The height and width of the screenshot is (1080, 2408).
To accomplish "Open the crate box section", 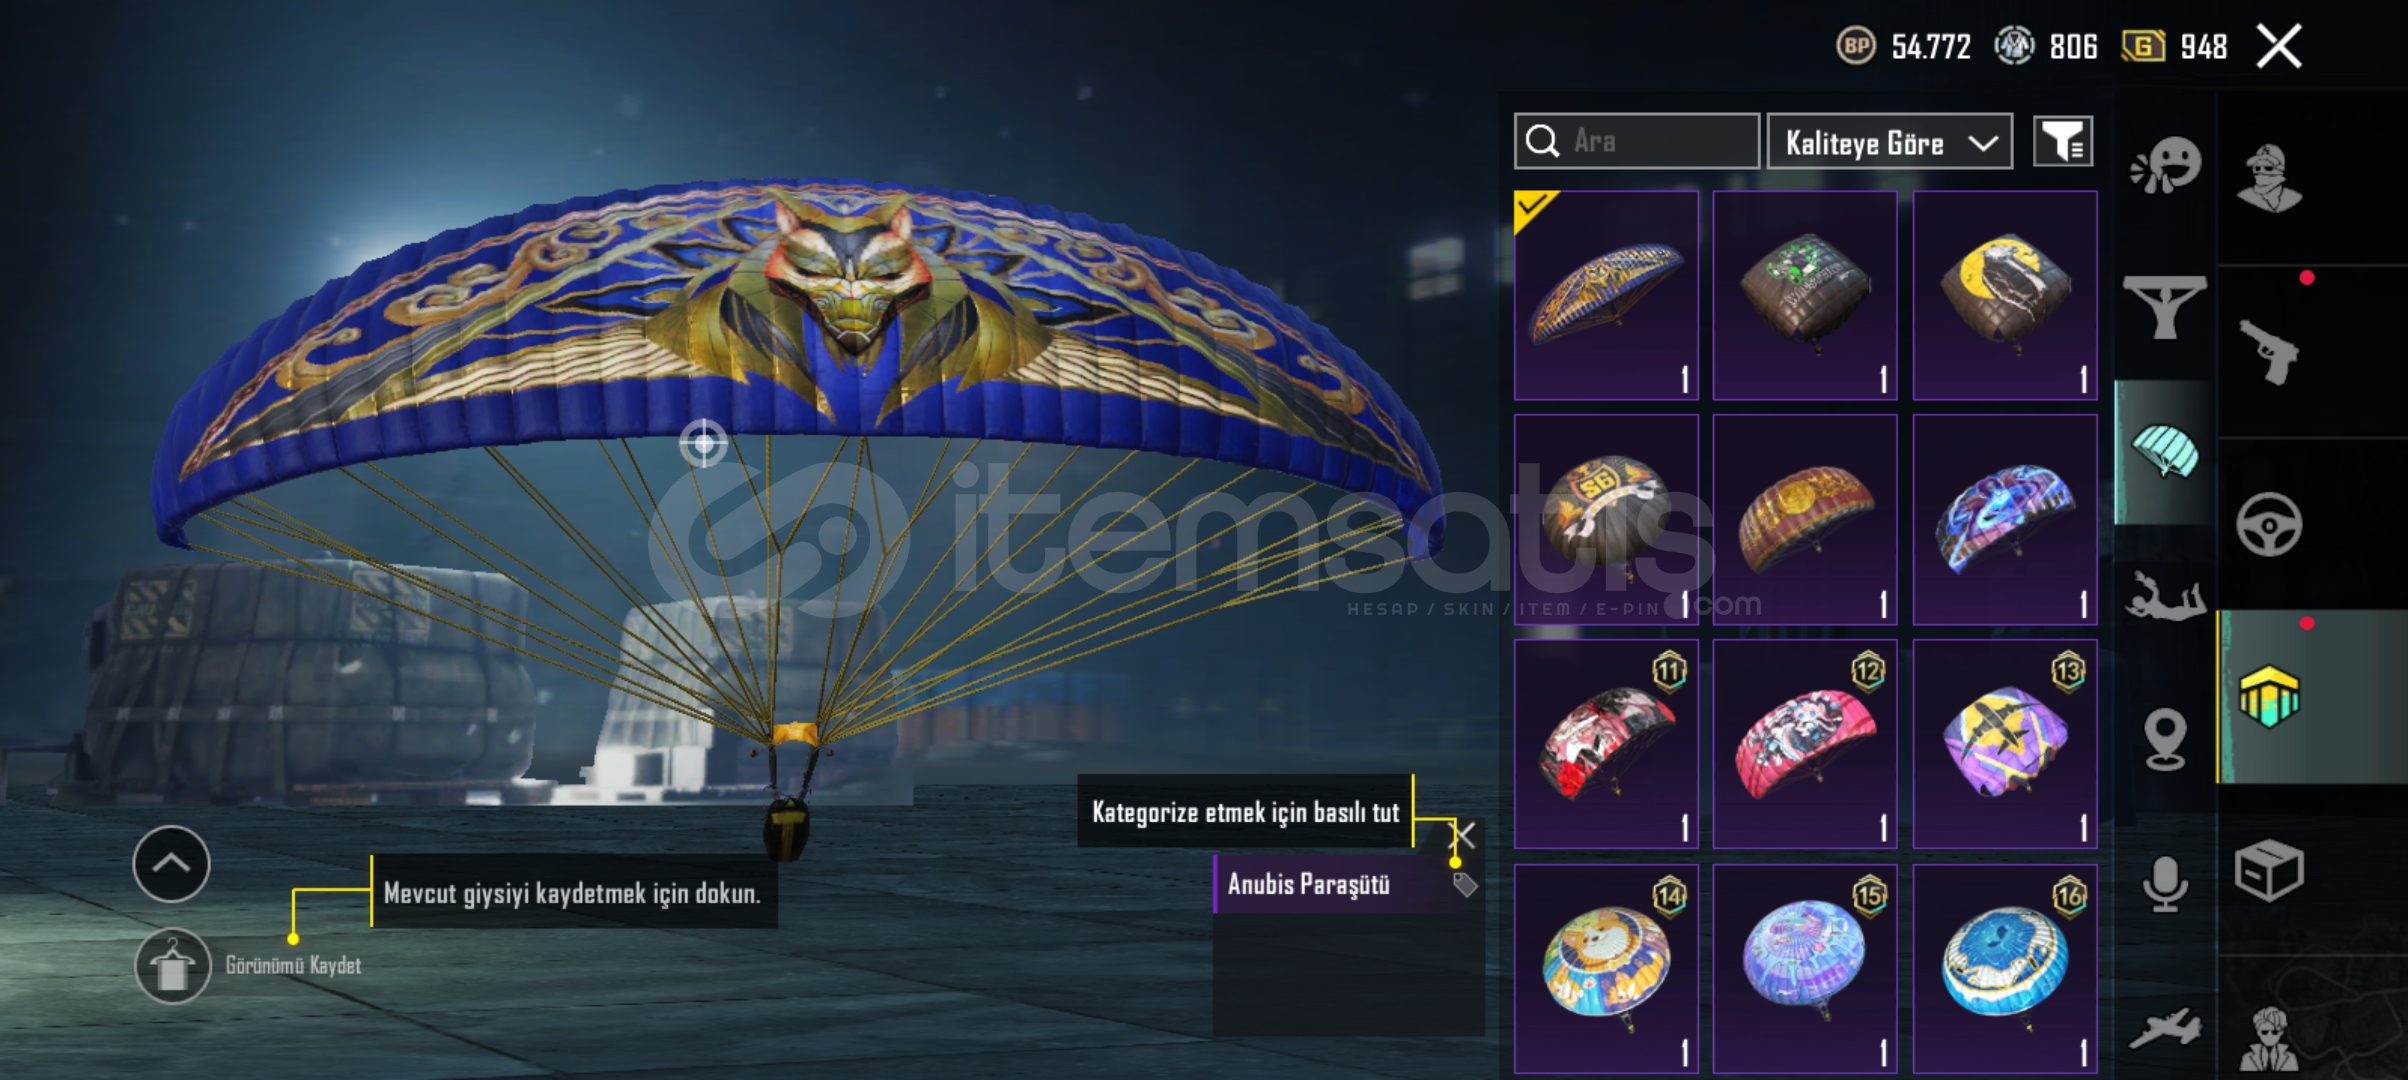I will [2268, 870].
